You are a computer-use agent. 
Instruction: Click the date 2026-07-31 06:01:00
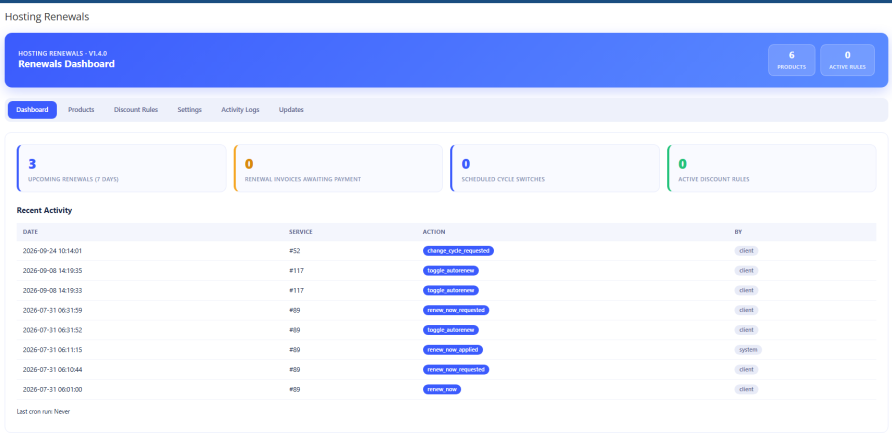click(52, 389)
